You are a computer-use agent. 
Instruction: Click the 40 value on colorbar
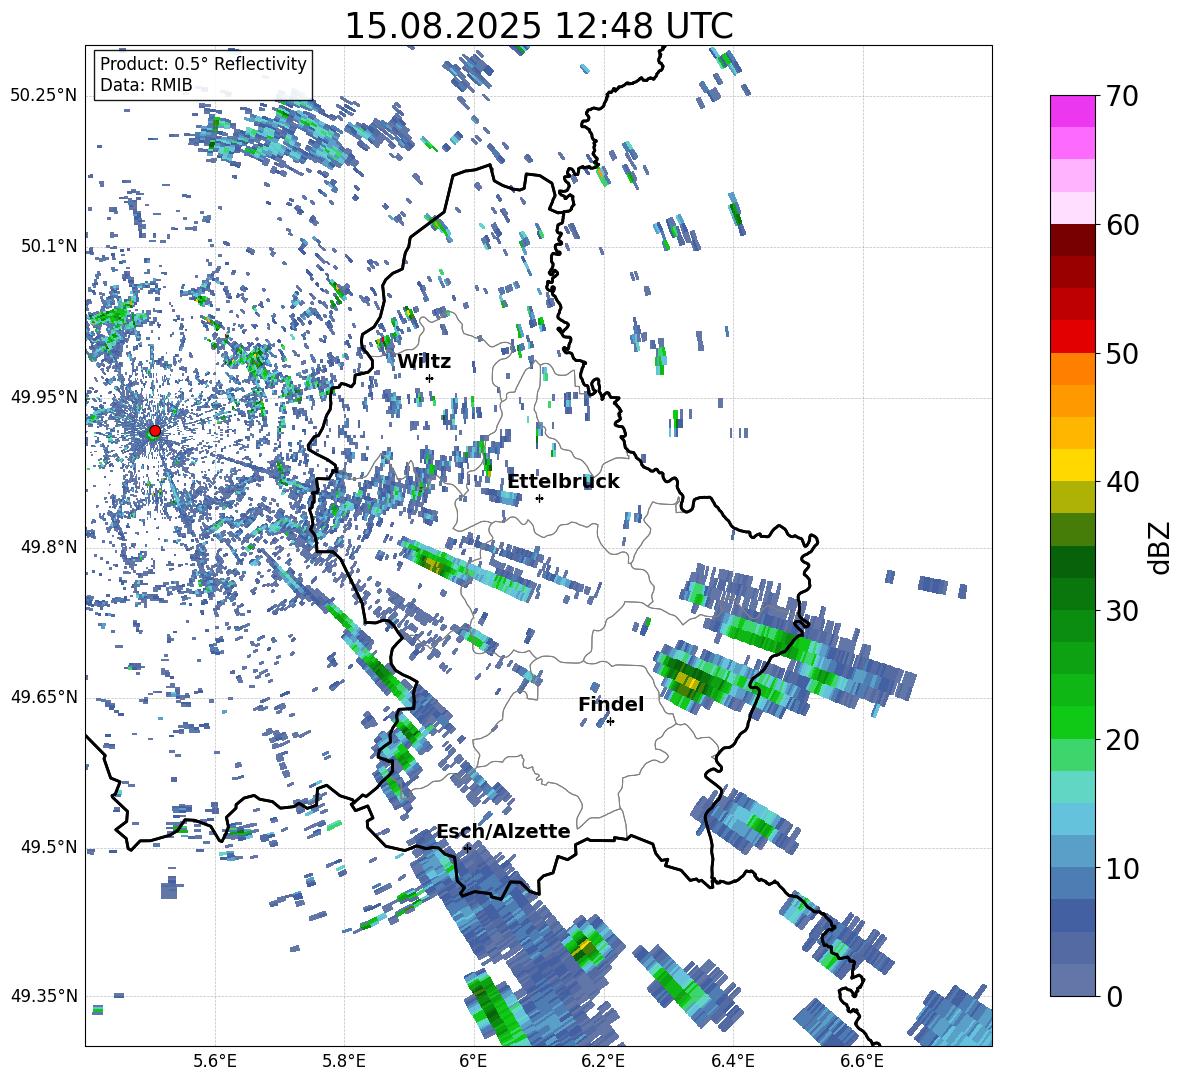(1121, 482)
